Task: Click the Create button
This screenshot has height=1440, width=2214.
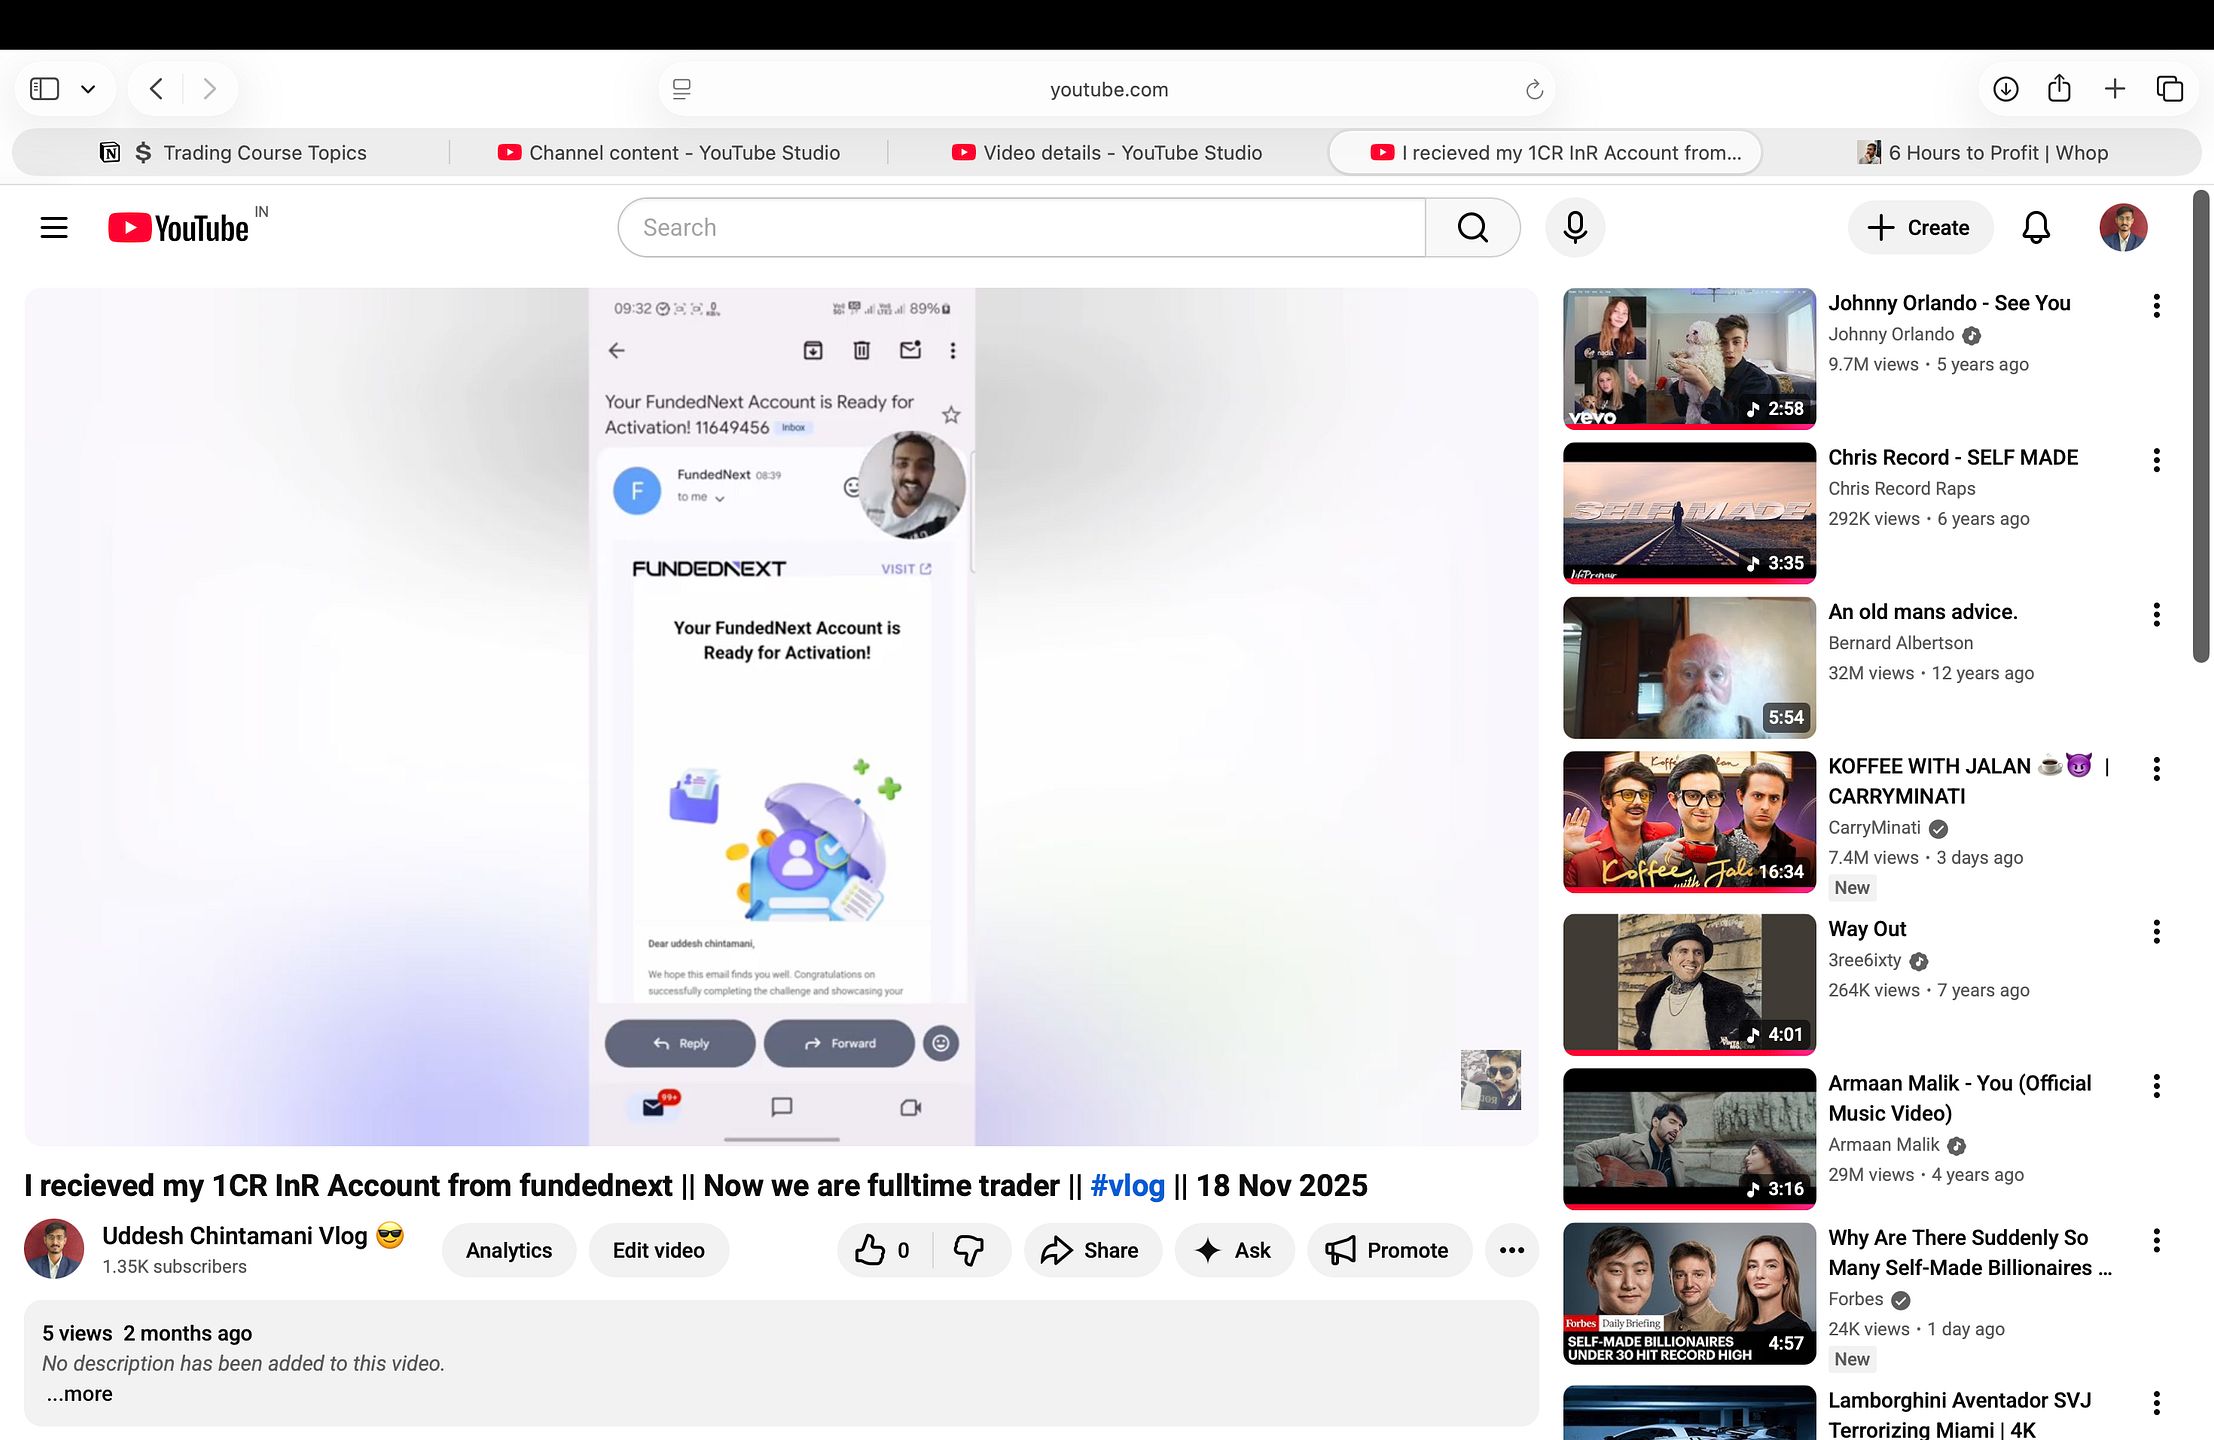Action: point(1919,228)
